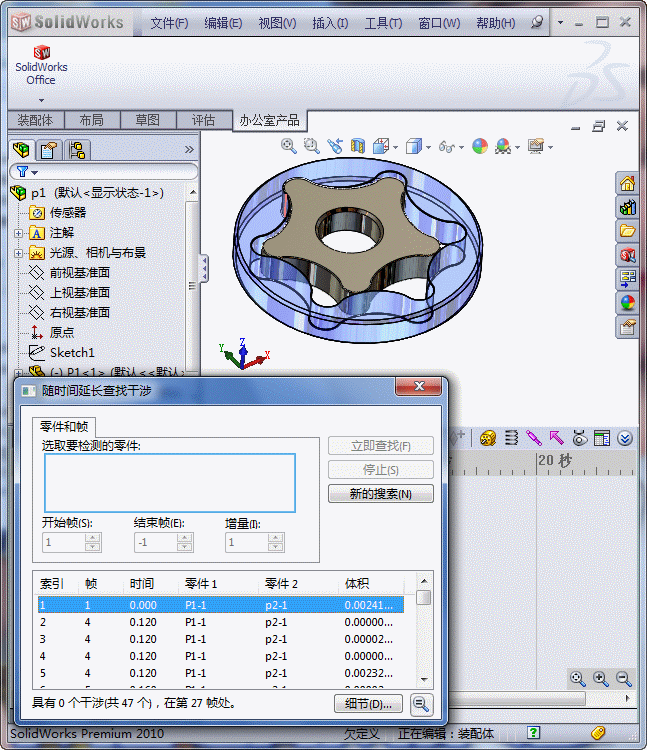The height and width of the screenshot is (750, 647).
Task: Select the 前视基准面 tree item
Action: tap(80, 273)
